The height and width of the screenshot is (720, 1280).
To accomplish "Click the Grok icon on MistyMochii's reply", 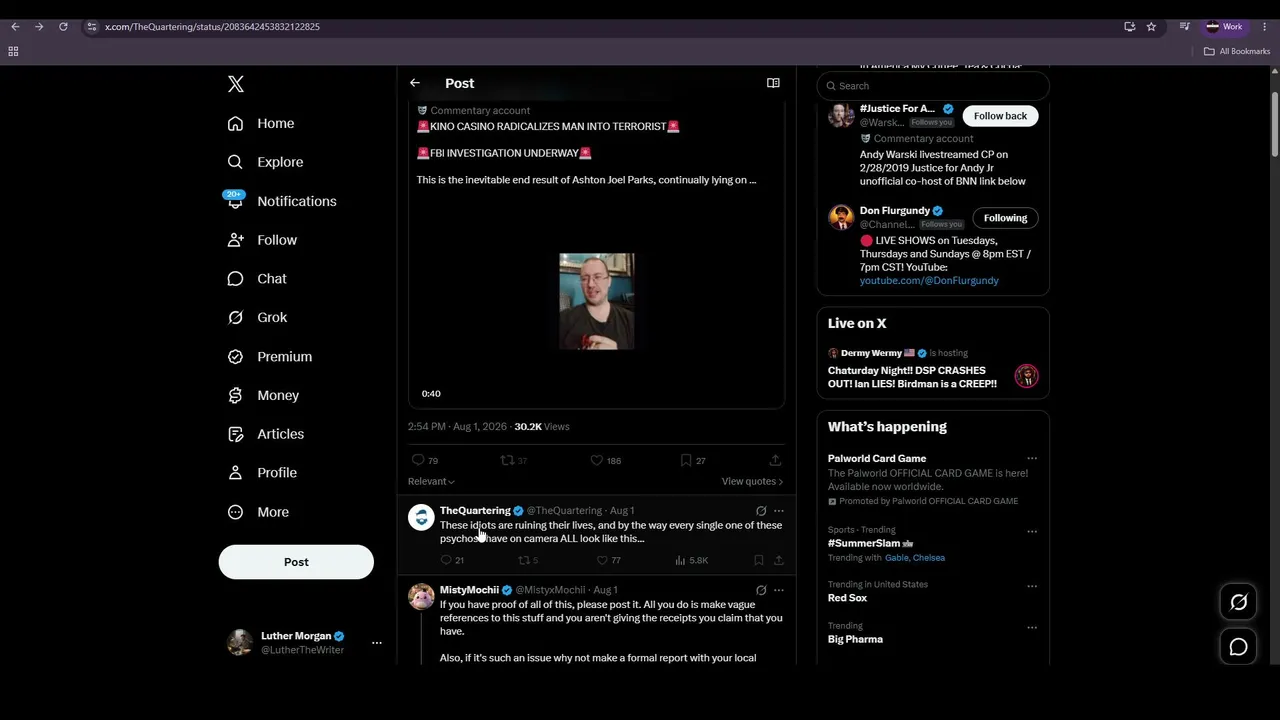I will [761, 590].
